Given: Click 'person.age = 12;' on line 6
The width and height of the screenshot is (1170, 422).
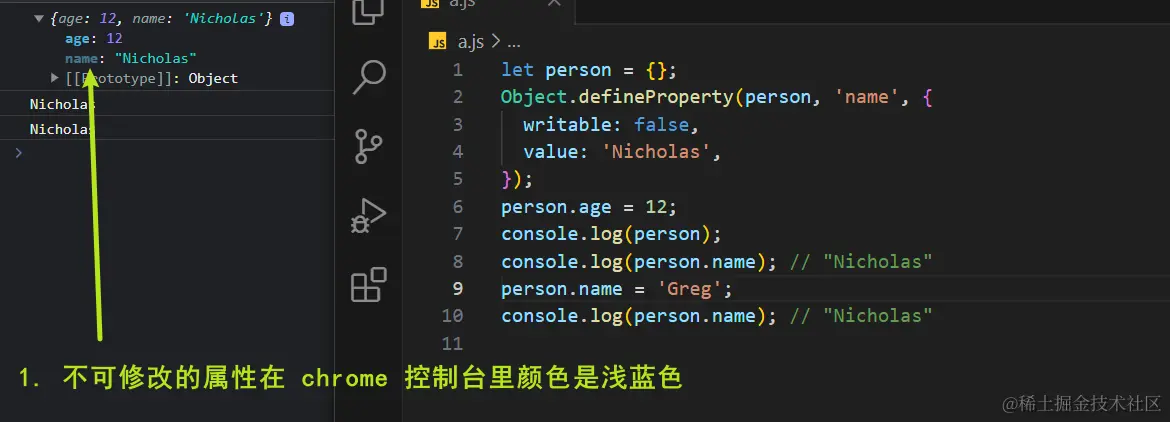Looking at the screenshot, I should click(x=589, y=207).
